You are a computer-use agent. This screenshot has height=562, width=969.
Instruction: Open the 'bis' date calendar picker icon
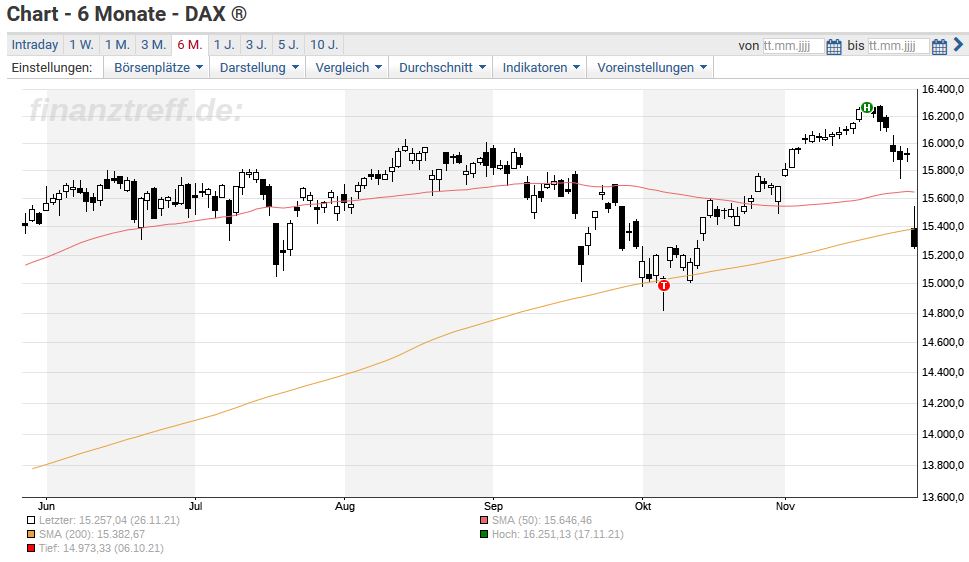coord(939,46)
